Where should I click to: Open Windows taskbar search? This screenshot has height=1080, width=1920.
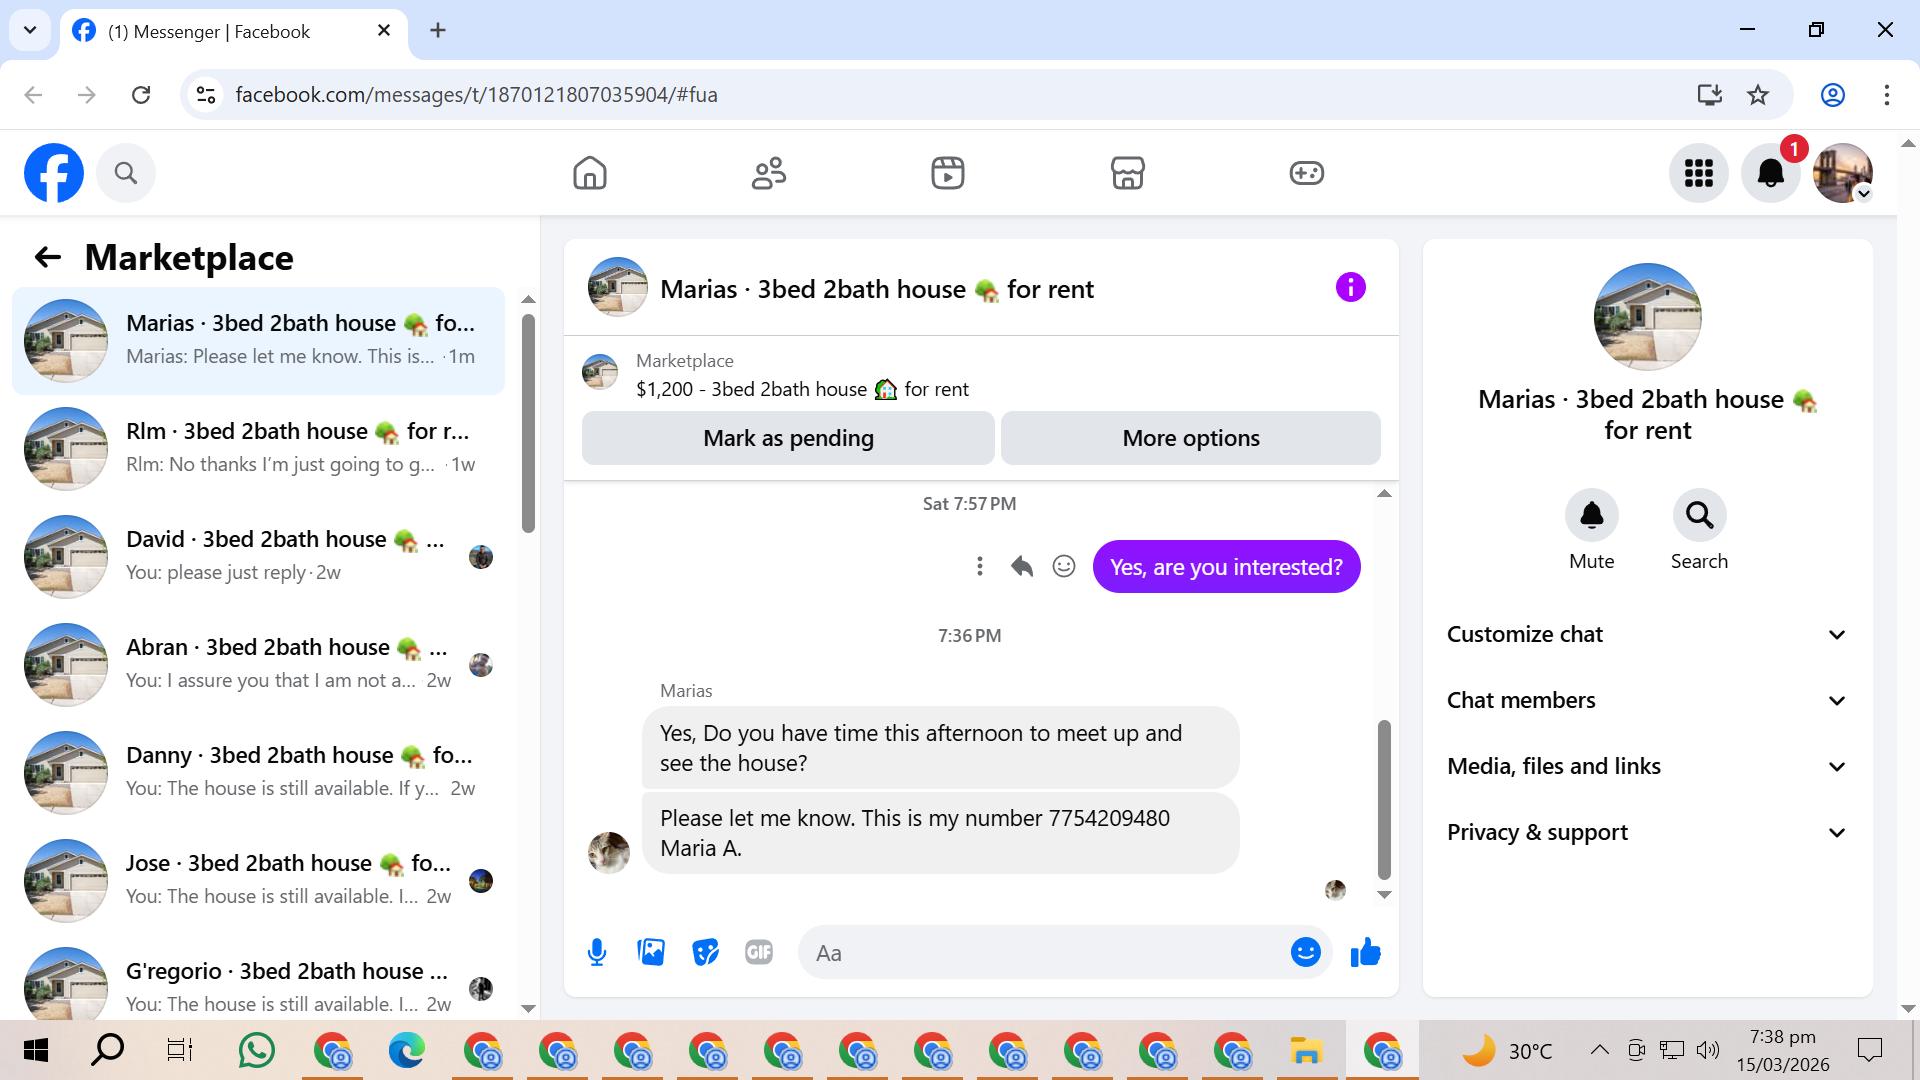[107, 1051]
